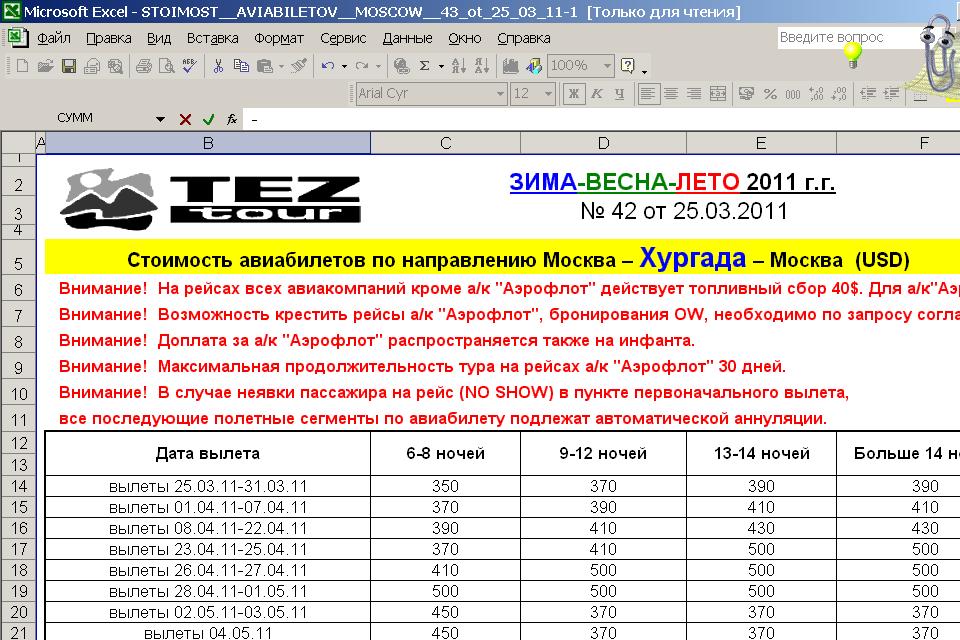Toggle right text alignment
The height and width of the screenshot is (640, 960).
coord(694,94)
